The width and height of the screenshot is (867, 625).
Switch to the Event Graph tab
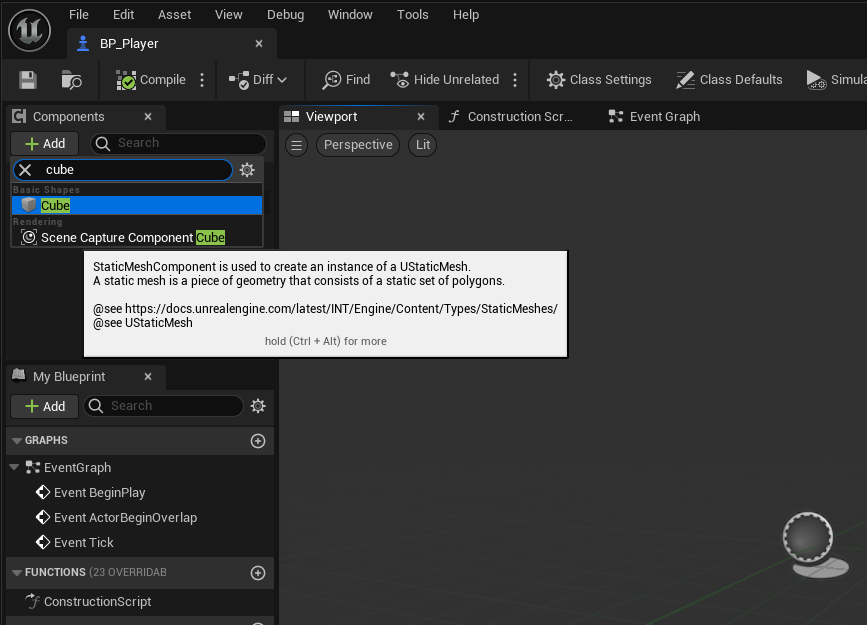(x=655, y=117)
